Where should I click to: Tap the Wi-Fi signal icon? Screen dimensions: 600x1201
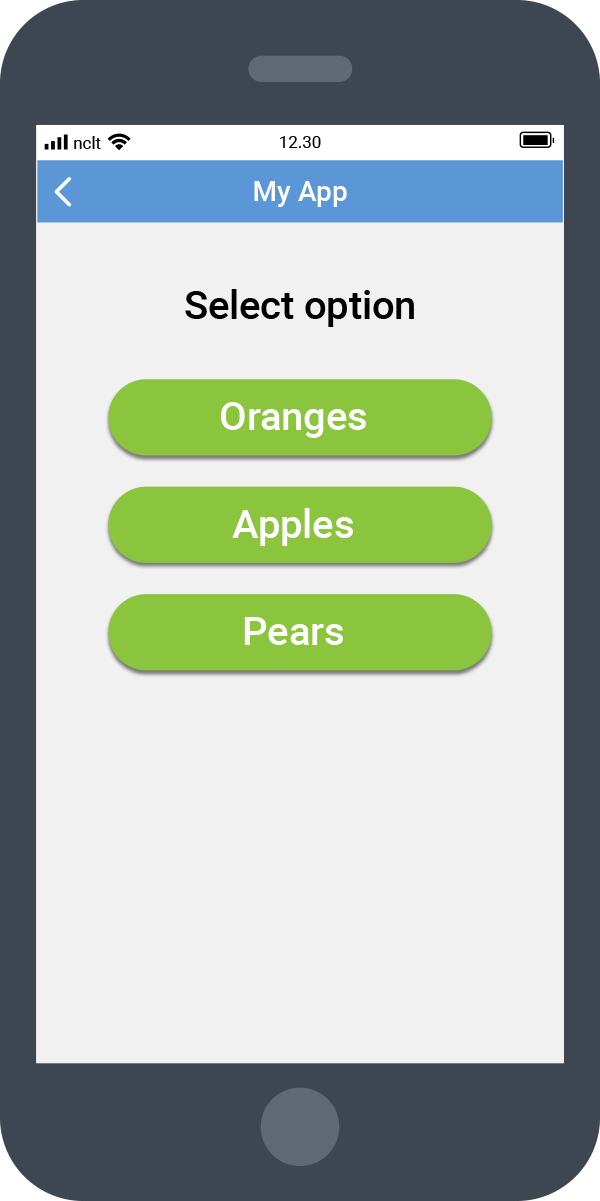pyautogui.click(x=119, y=141)
